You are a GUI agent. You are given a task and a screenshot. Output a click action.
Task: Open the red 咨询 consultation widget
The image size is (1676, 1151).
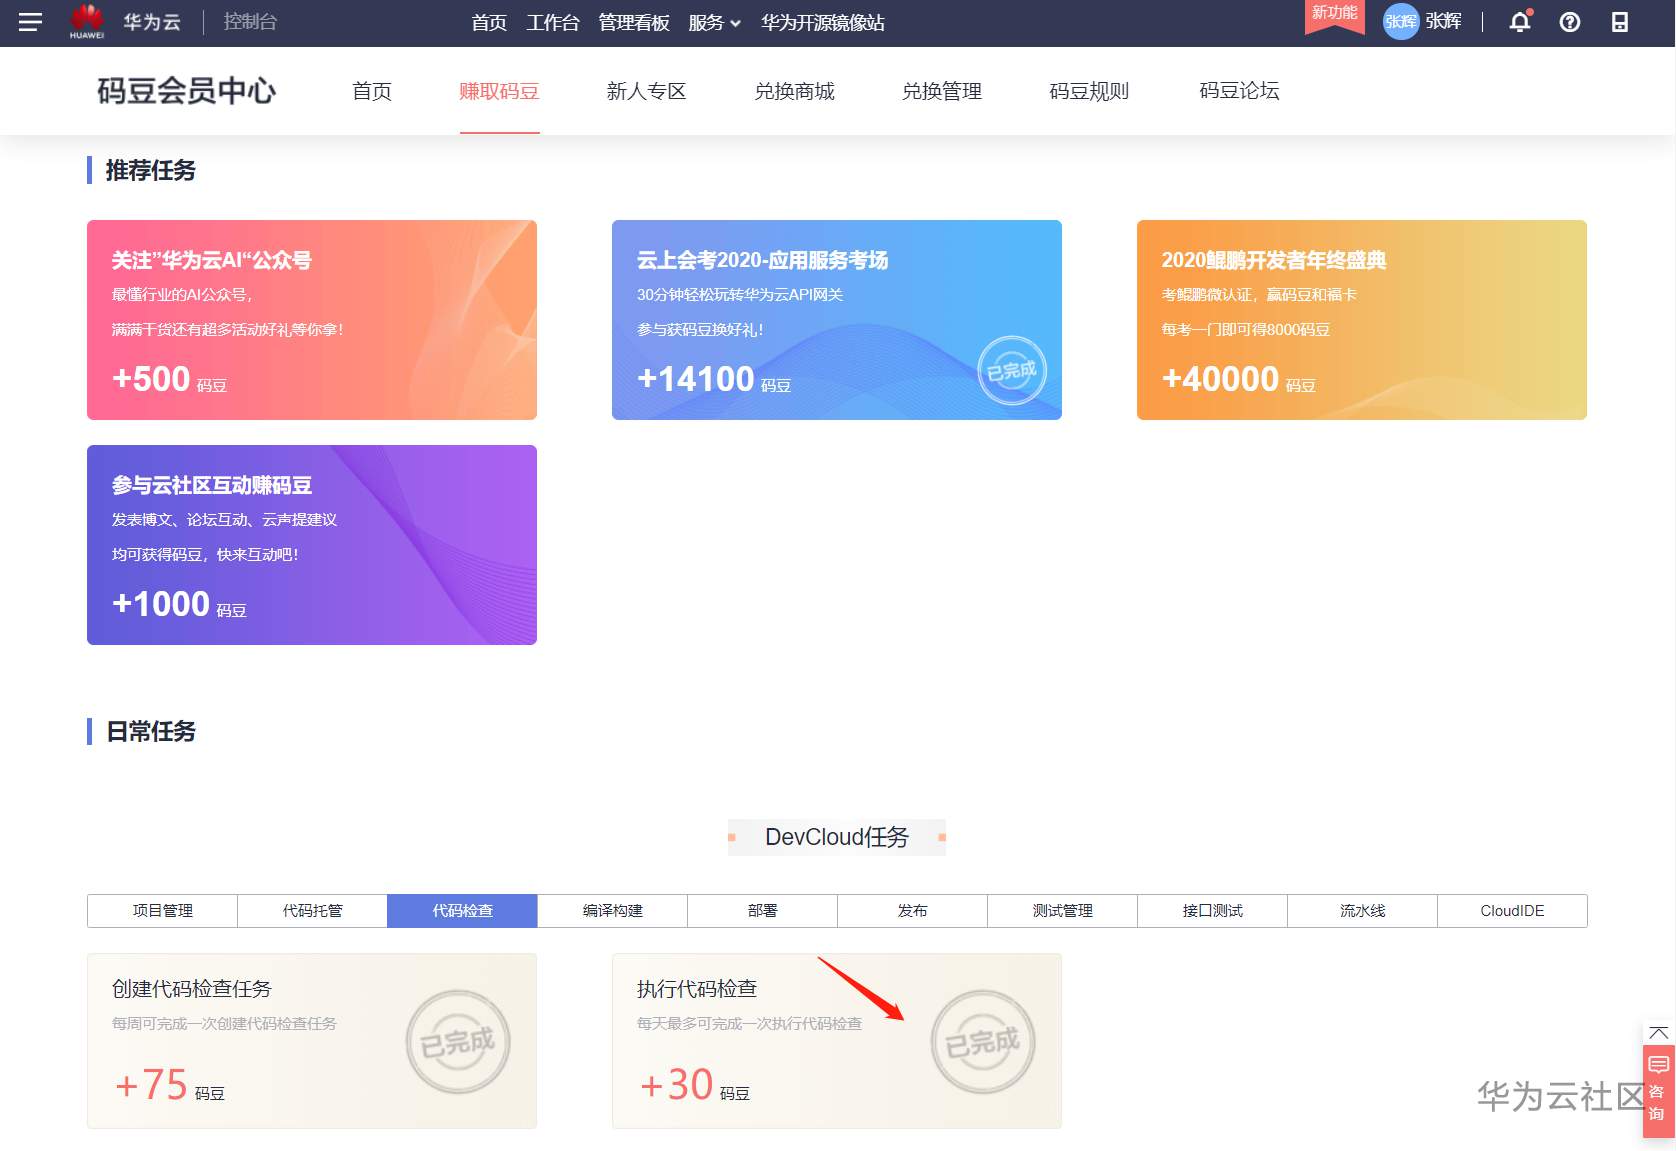tap(1658, 1090)
